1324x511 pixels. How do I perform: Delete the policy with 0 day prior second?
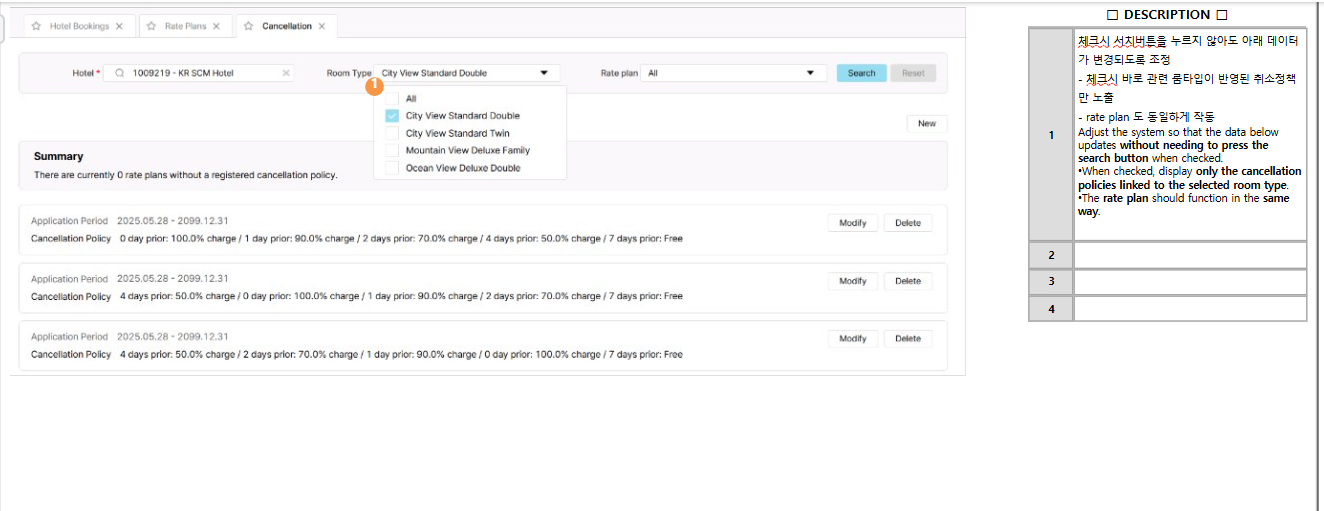coord(908,281)
